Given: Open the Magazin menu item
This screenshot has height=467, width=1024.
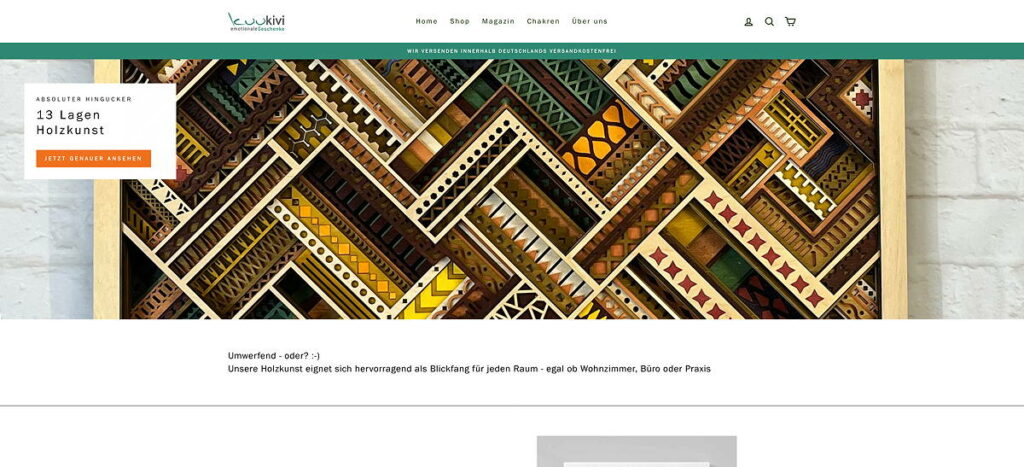Looking at the screenshot, I should click(x=498, y=22).
